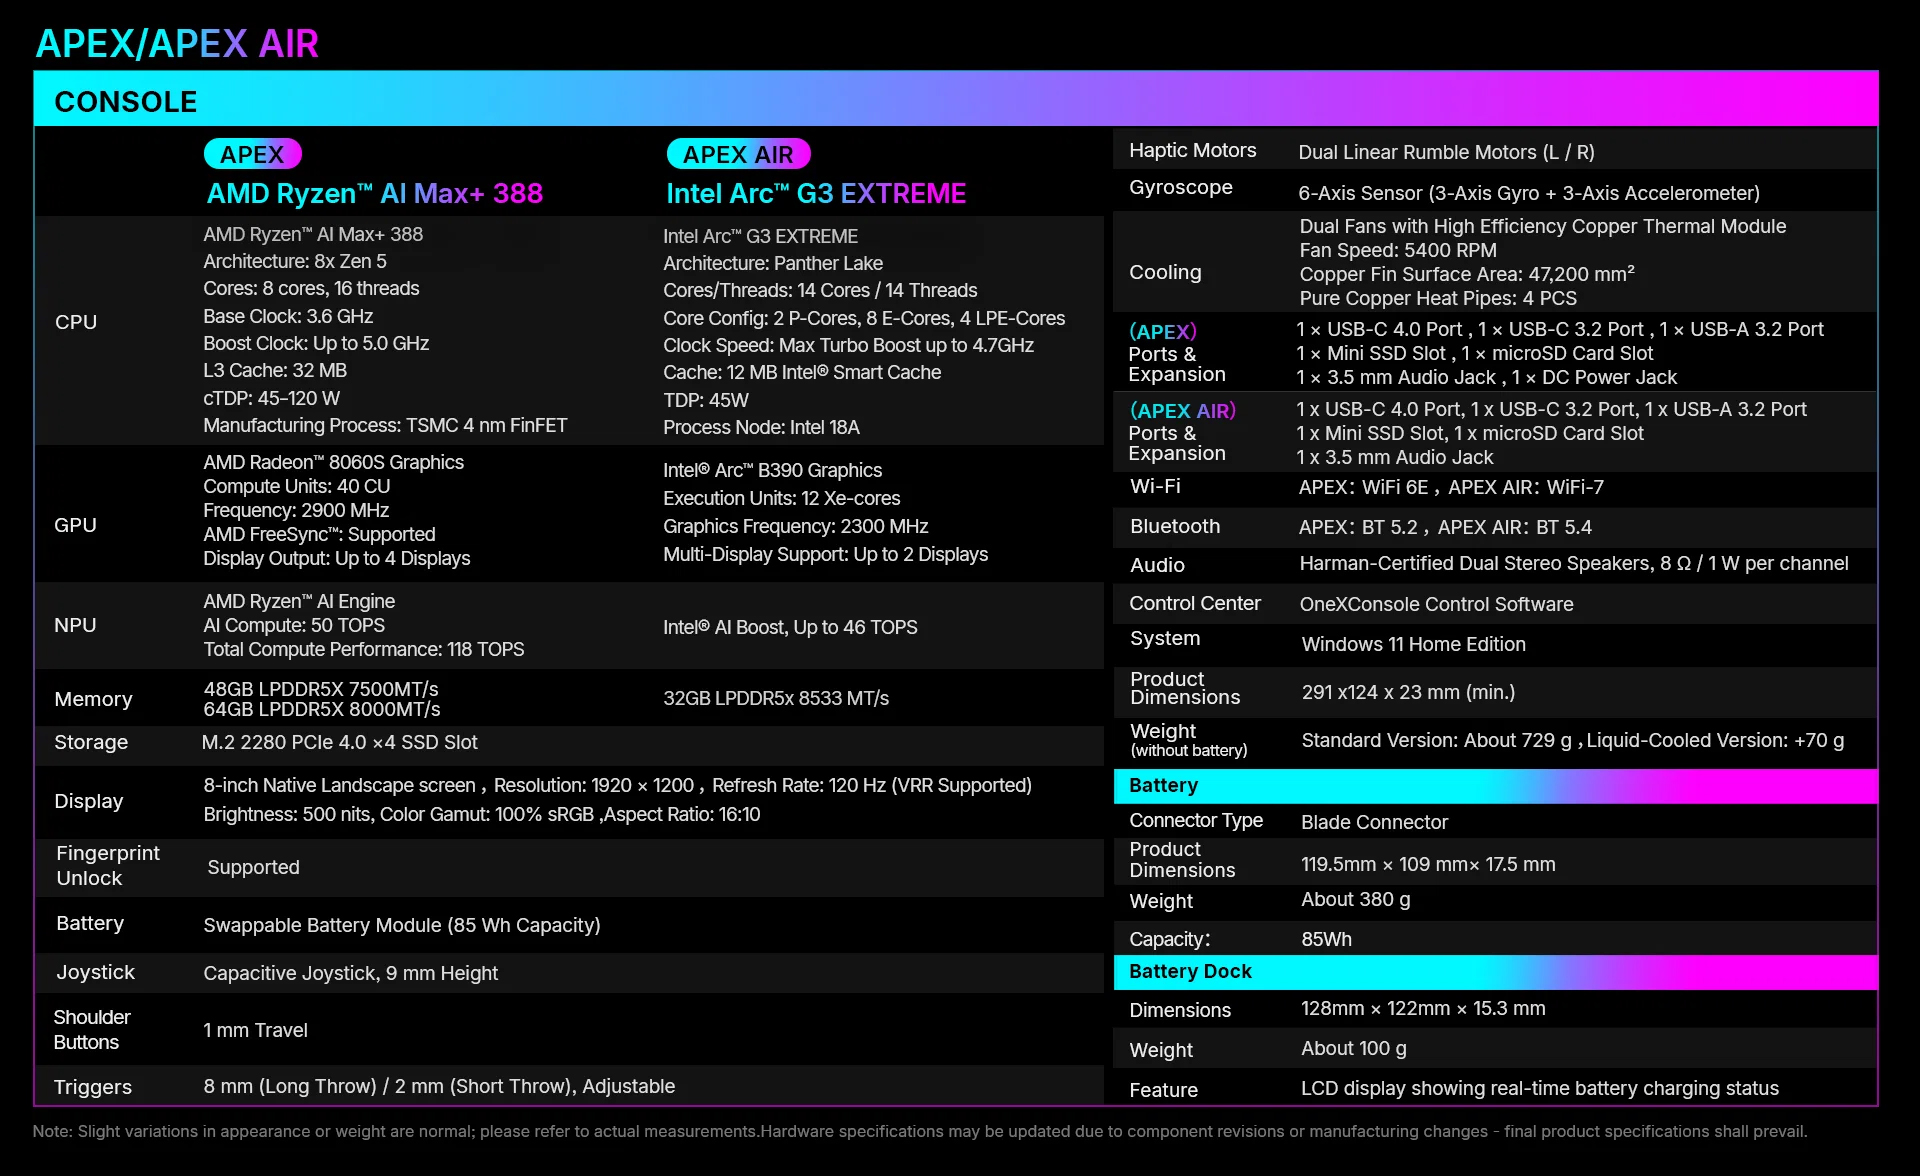Click "Architecture: Panther Lake" line
The image size is (1920, 1176).
click(773, 263)
